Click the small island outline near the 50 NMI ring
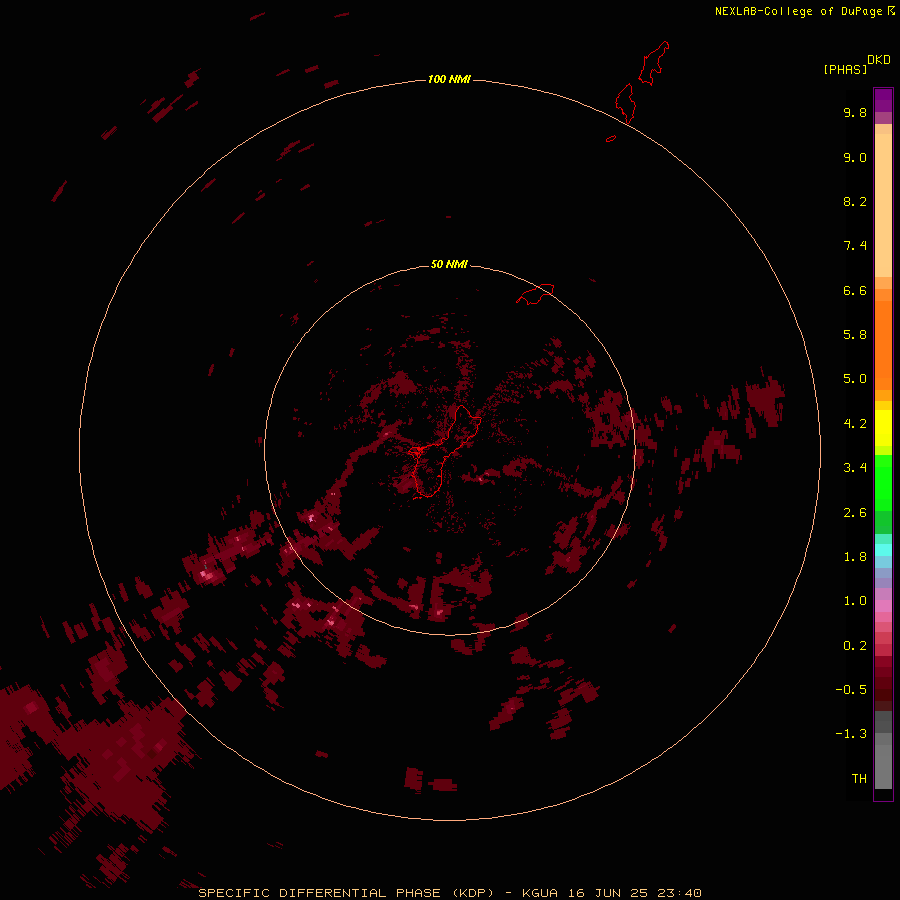The height and width of the screenshot is (900, 900). (x=535, y=294)
